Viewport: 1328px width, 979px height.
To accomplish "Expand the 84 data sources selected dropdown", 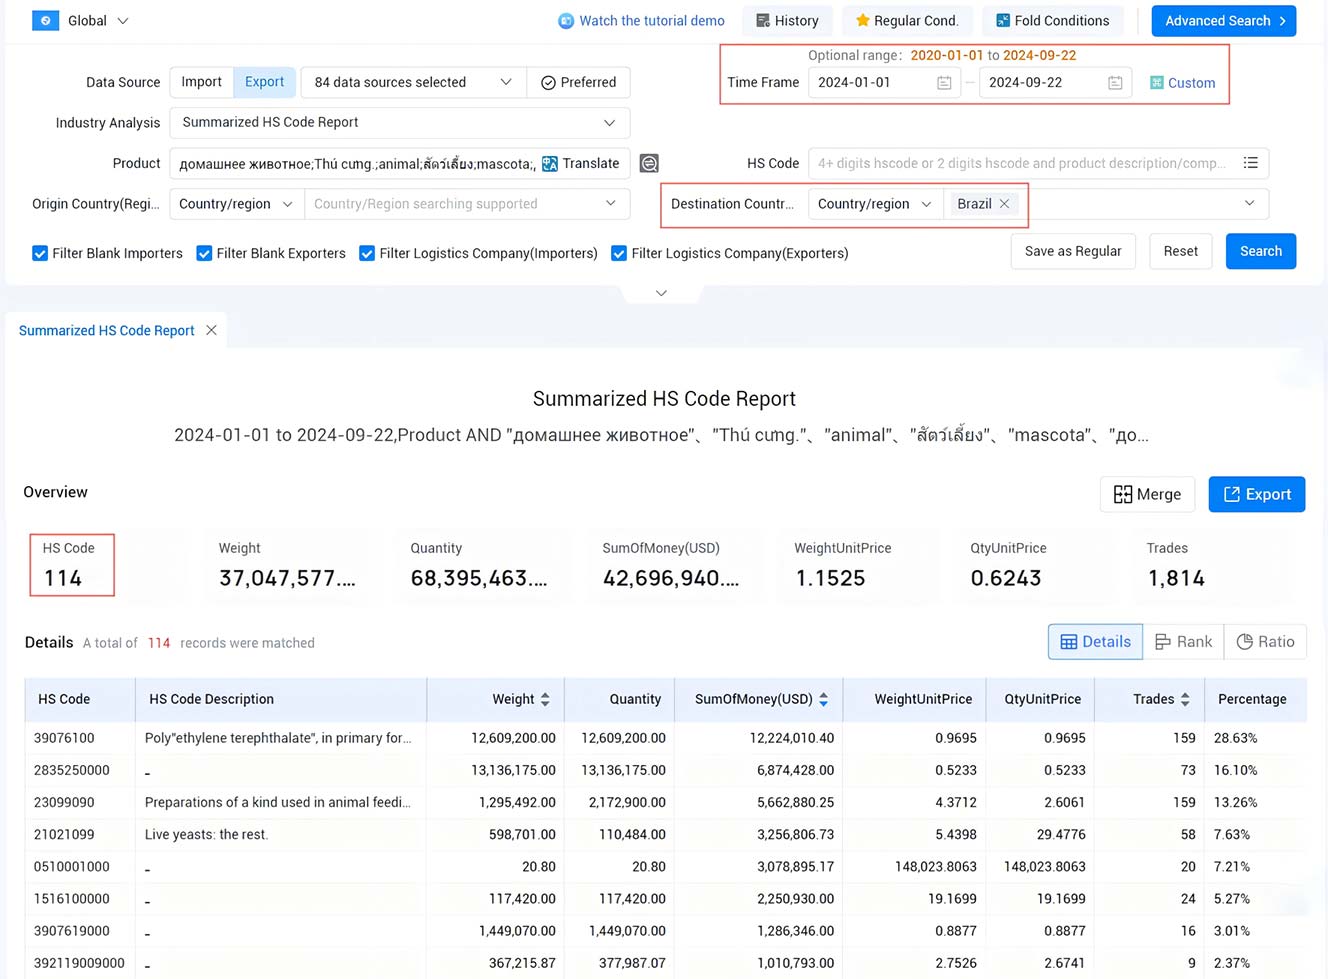I will pyautogui.click(x=413, y=82).
